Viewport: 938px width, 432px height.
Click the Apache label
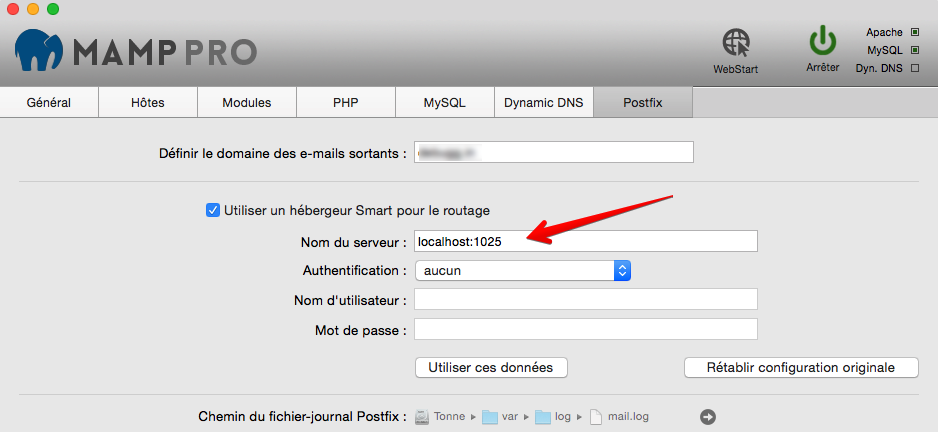pos(884,32)
